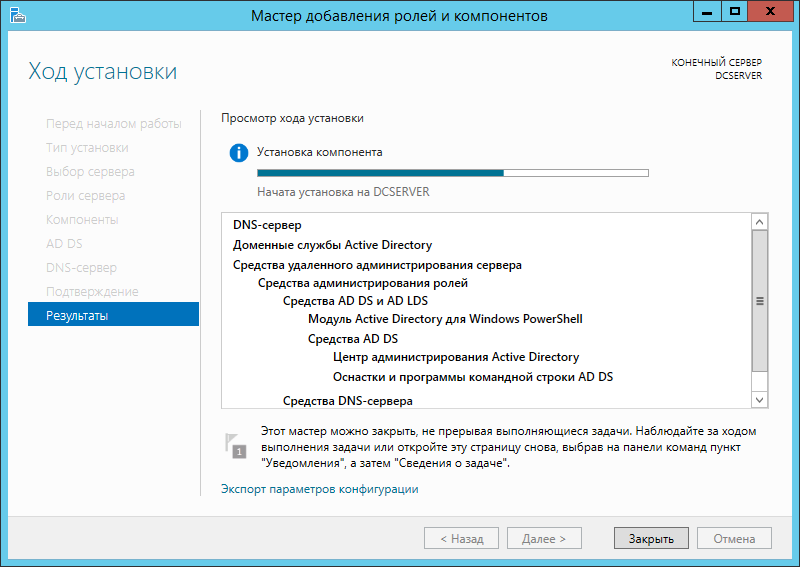
Task: Click Модуль Active Directory для Windows PowerShell row
Action: point(445,319)
